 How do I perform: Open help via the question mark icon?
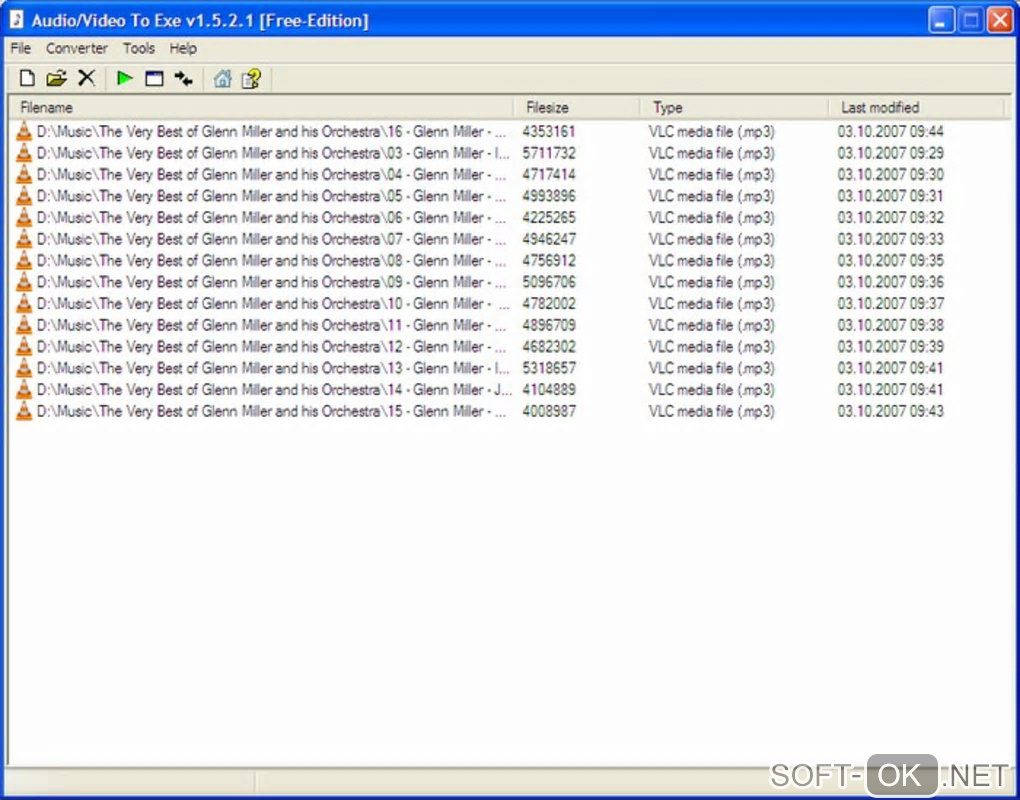click(x=252, y=79)
